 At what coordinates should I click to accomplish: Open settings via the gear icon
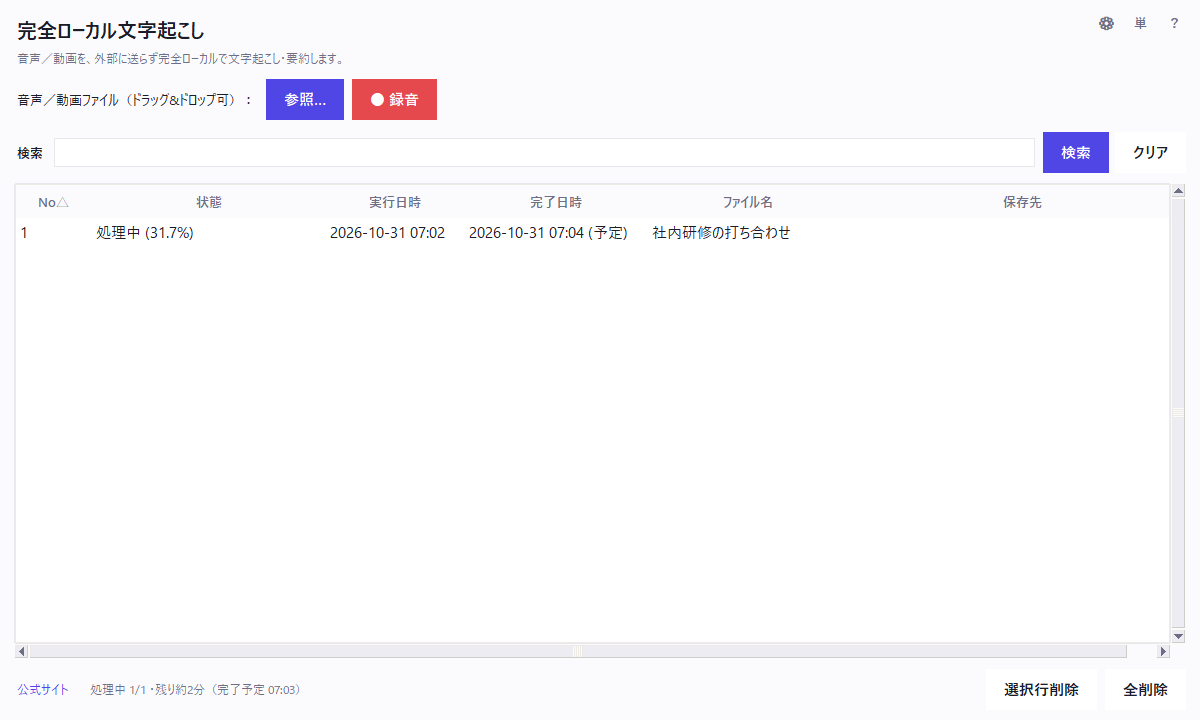pyautogui.click(x=1106, y=24)
